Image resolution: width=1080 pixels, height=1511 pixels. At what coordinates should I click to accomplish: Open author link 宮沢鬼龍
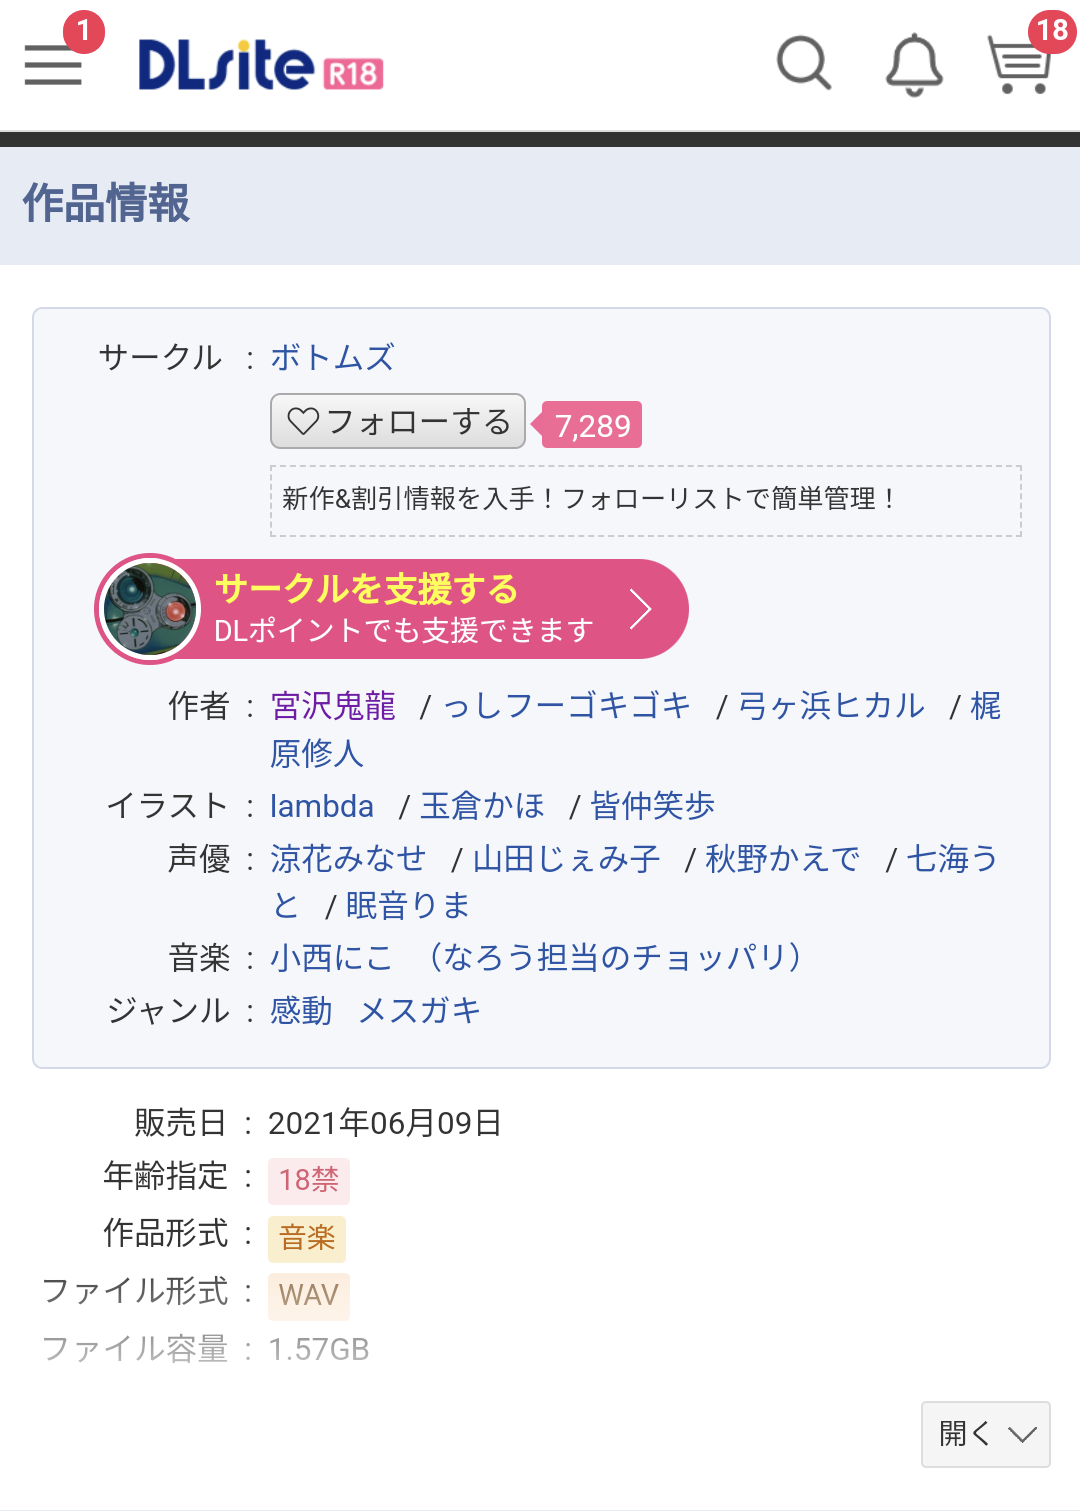333,706
